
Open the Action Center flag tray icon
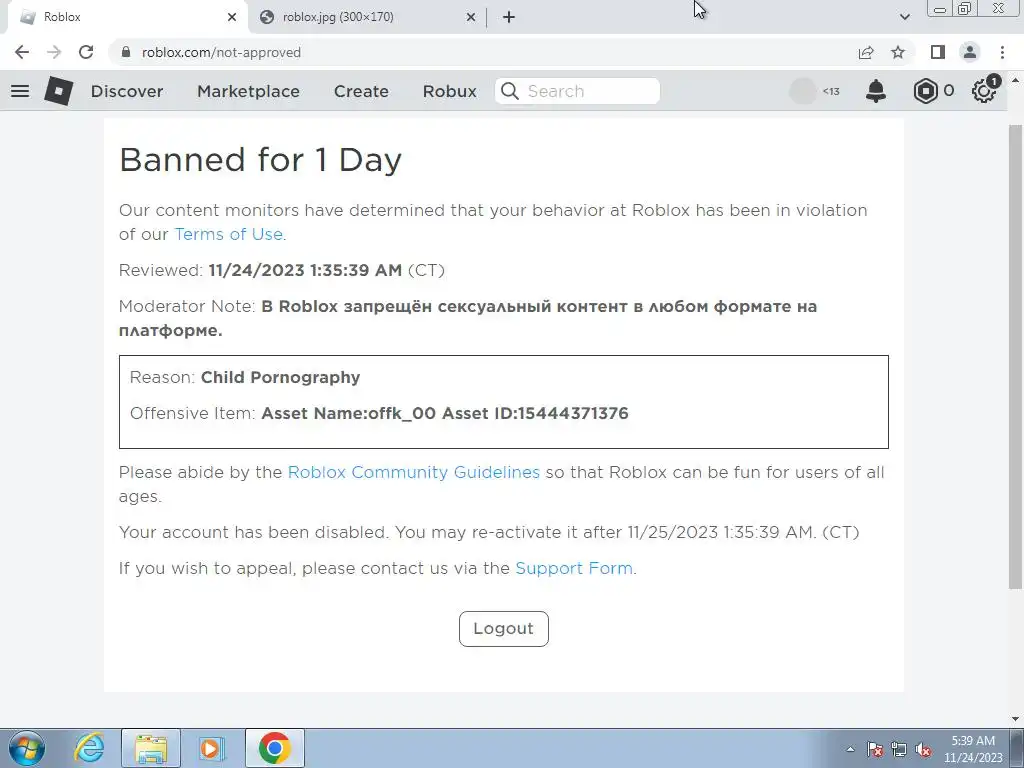point(874,749)
